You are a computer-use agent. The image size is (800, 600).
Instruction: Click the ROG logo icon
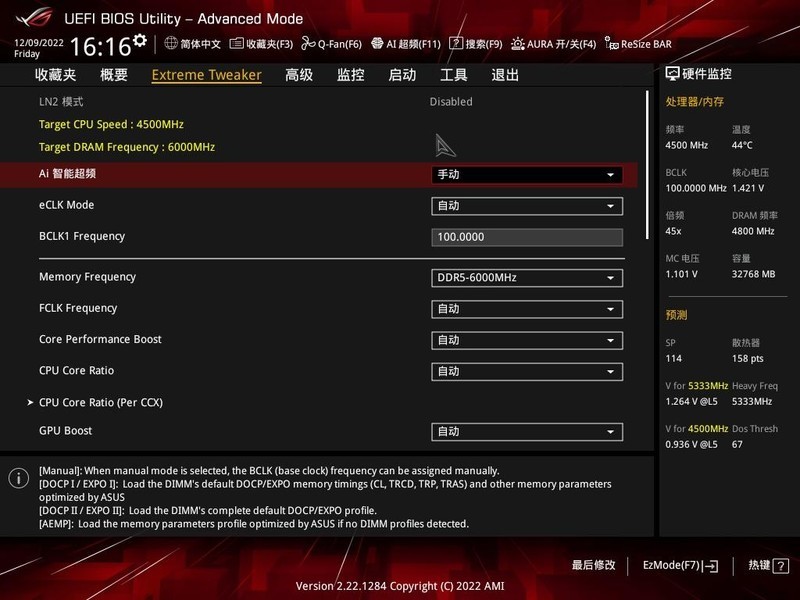(34, 18)
